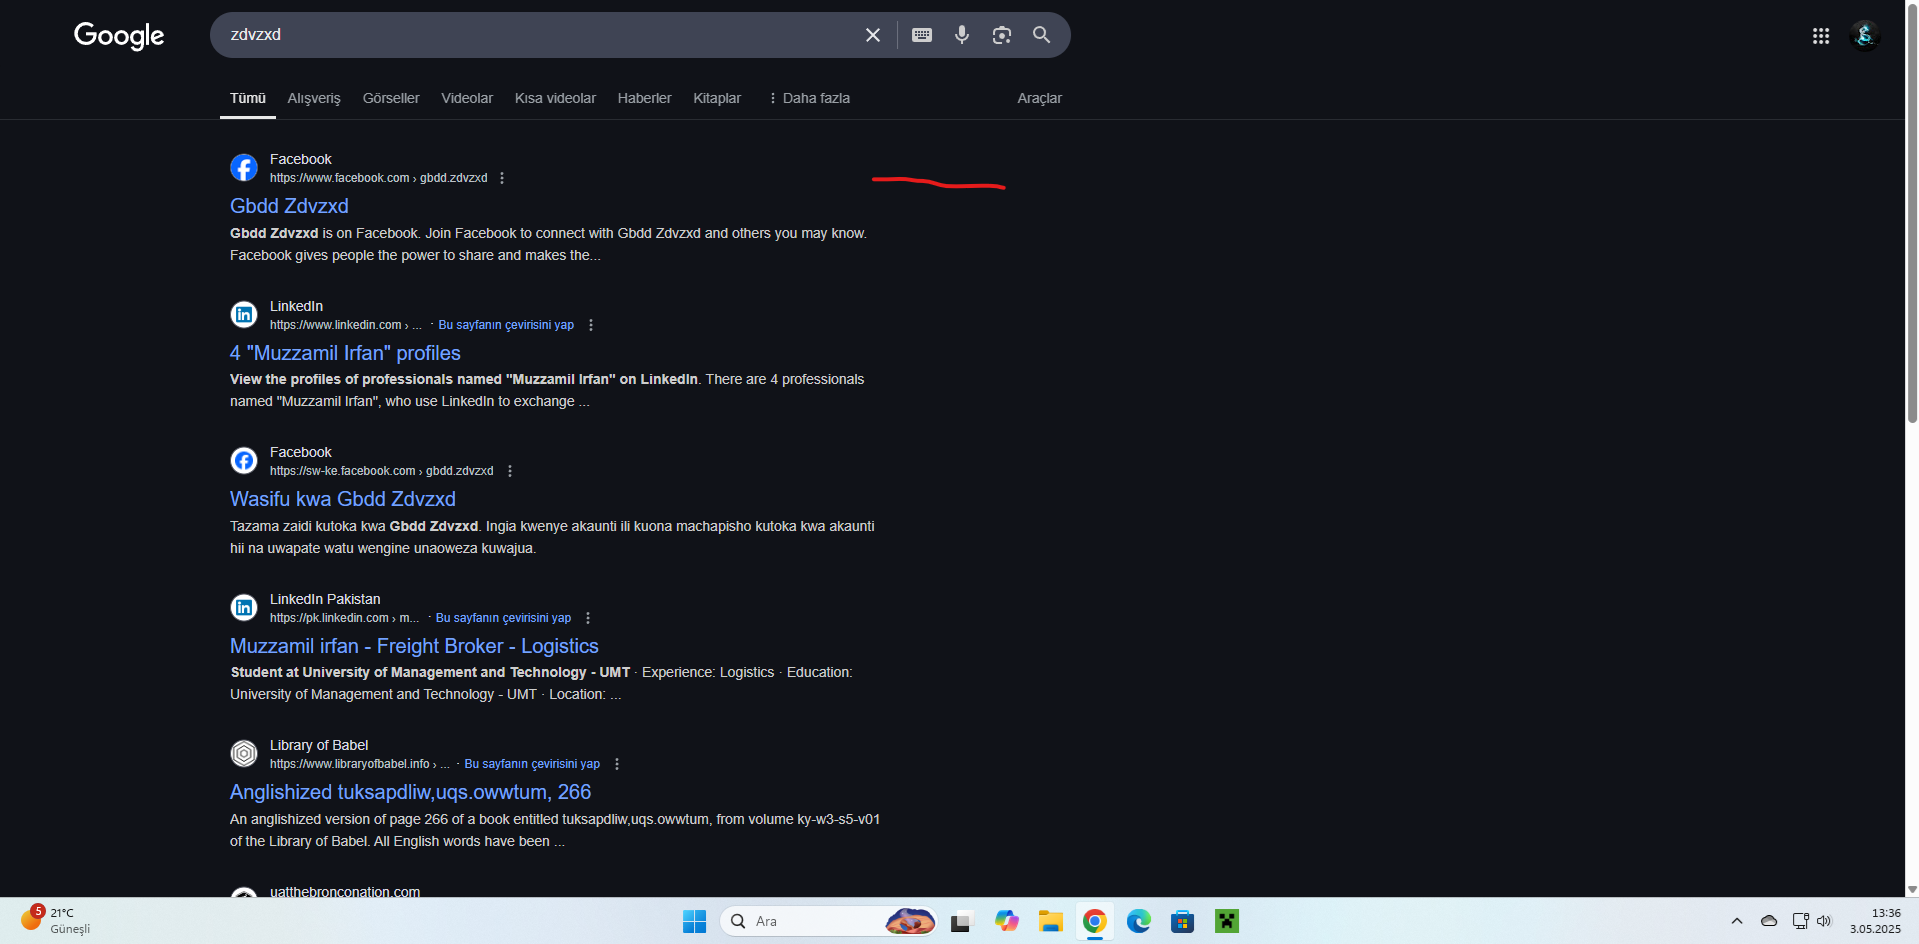This screenshot has width=1919, height=944.
Task: Open Microsoft Store from the taskbar
Action: click(1183, 921)
